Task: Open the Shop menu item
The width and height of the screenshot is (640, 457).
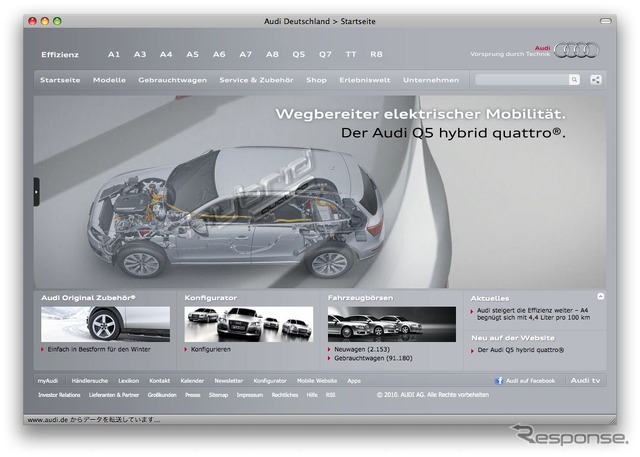Action: (316, 80)
